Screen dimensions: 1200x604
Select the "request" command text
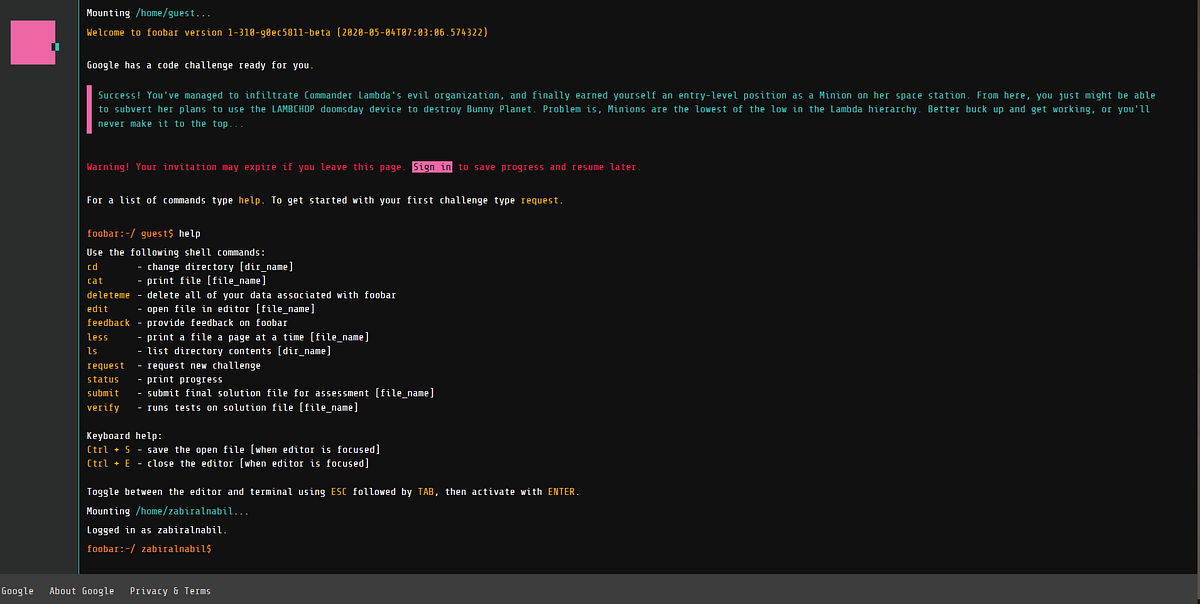tap(104, 364)
